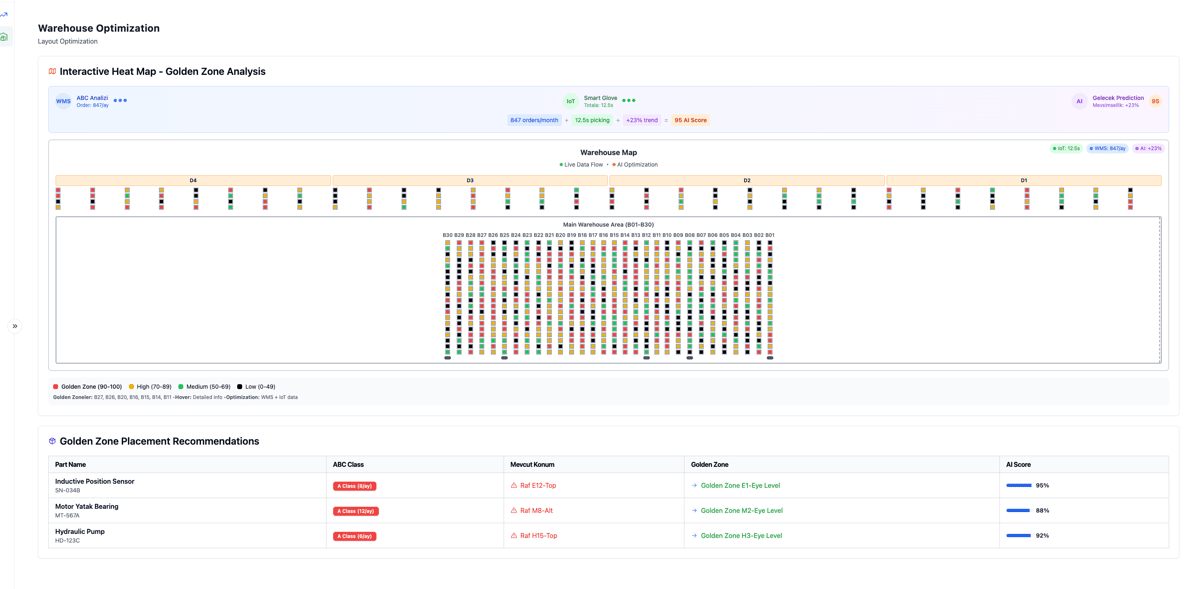Open Golden Zone E1-Eye Level recommendation

(x=740, y=485)
